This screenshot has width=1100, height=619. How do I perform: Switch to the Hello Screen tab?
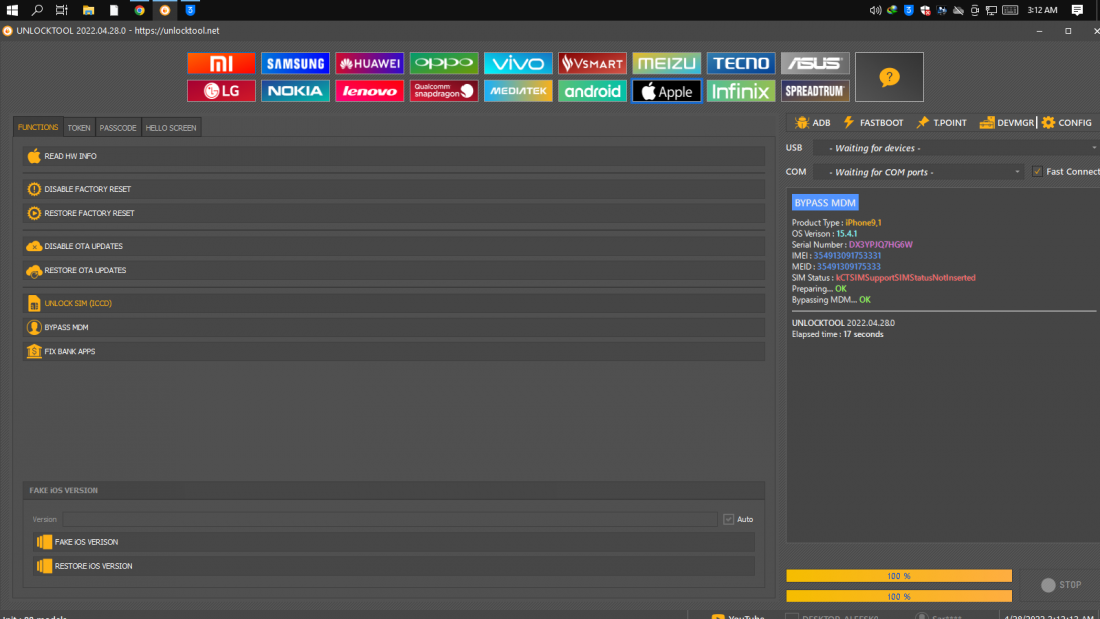170,128
